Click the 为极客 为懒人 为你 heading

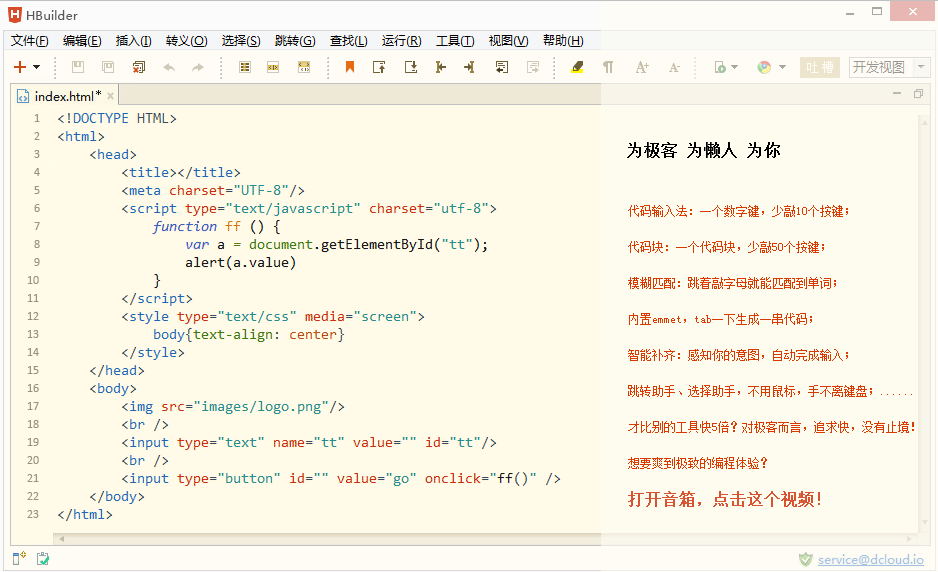click(x=704, y=150)
